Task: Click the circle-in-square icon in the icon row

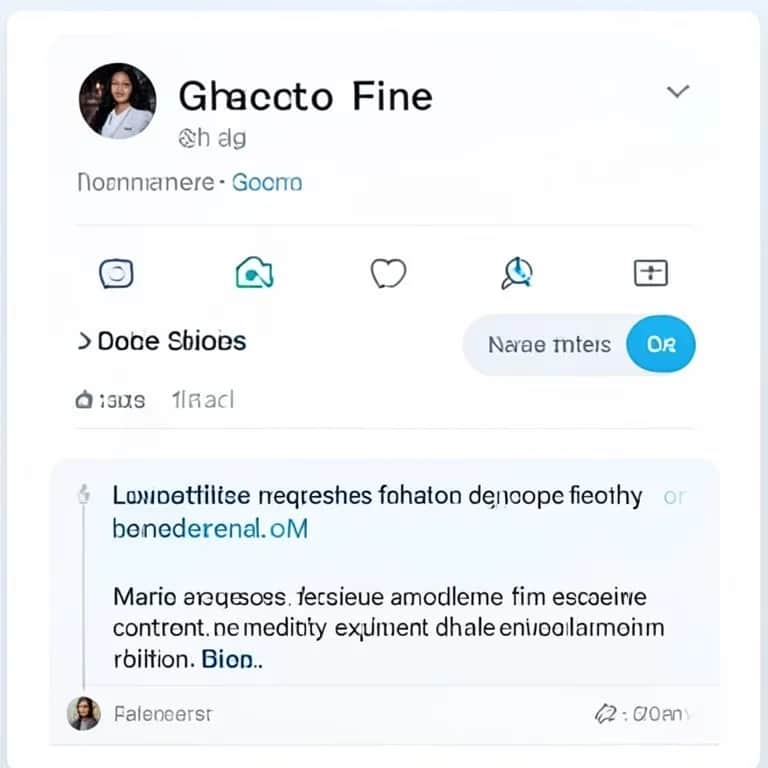Action: pos(117,272)
